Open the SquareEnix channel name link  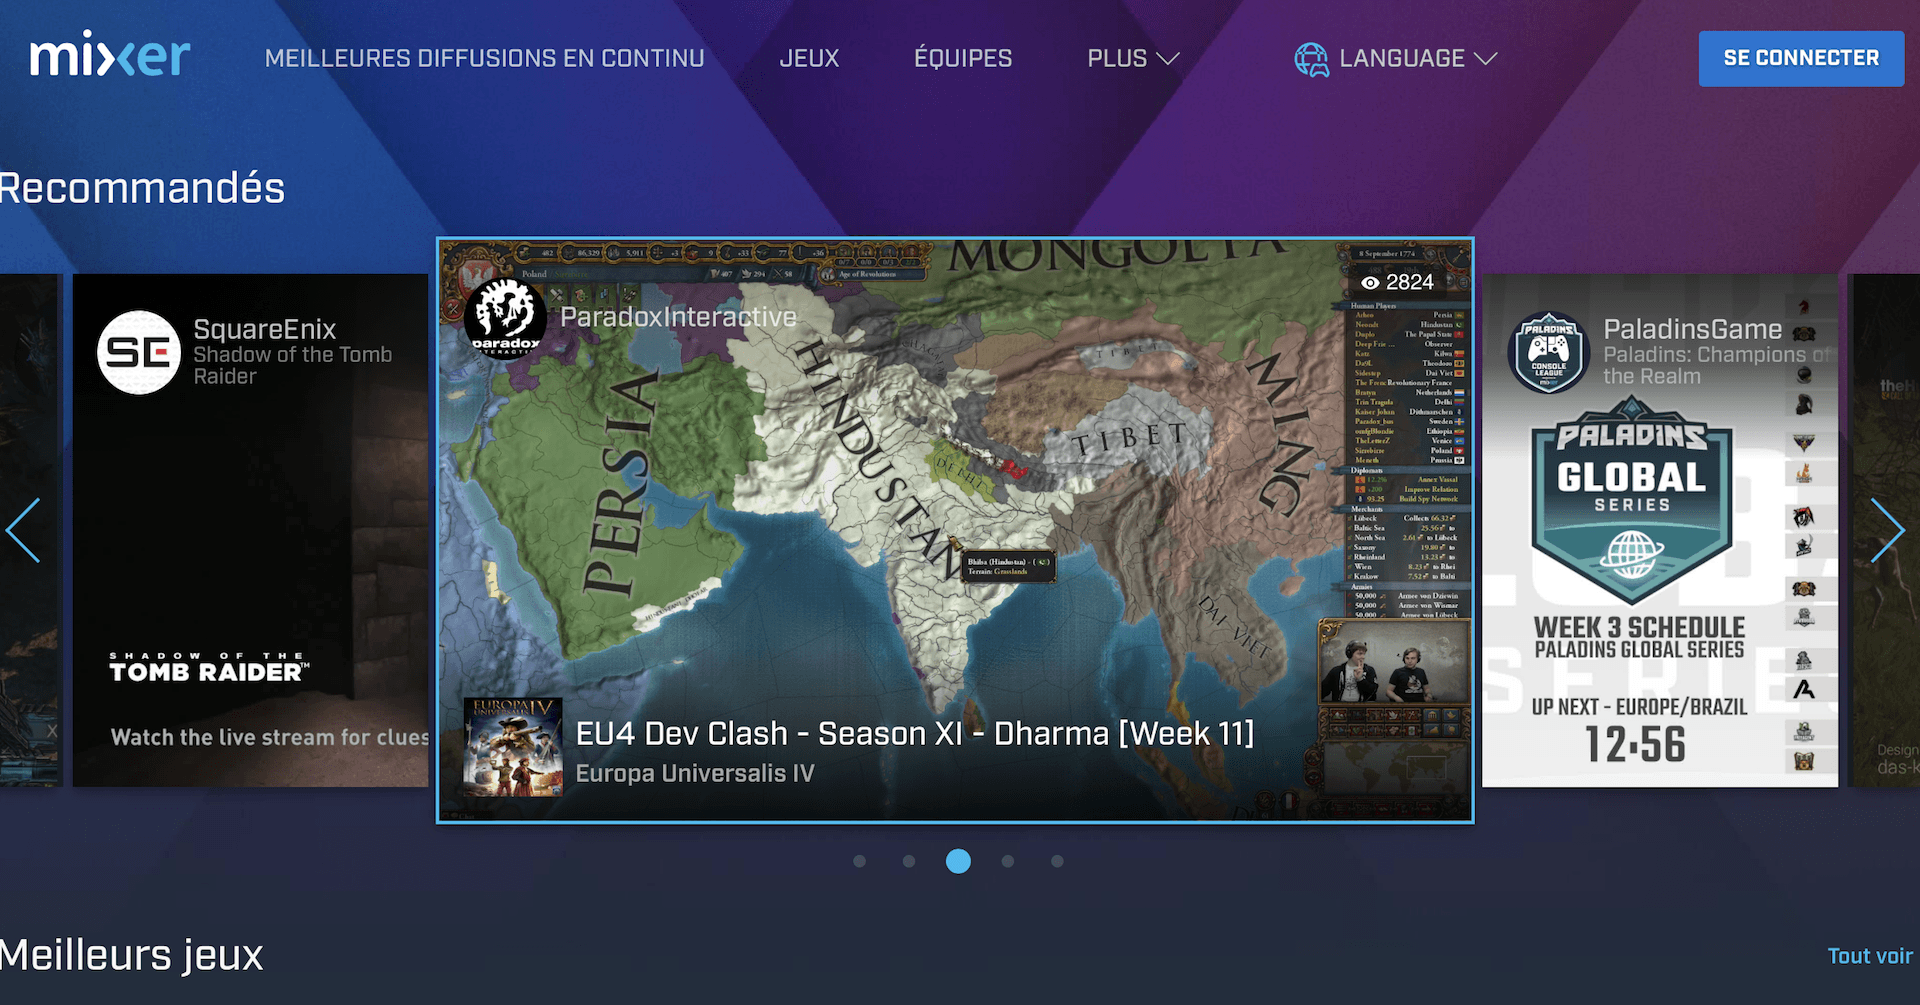coord(264,329)
